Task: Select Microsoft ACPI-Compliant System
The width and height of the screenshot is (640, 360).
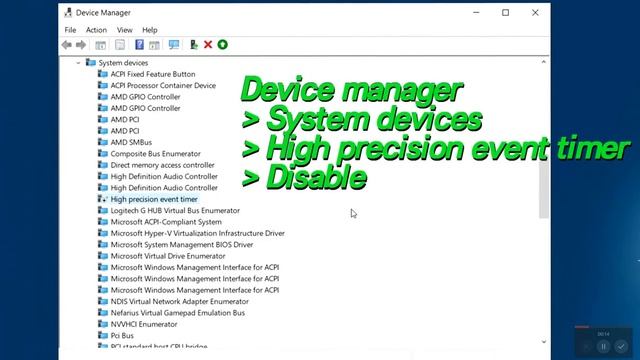Action: [166, 222]
